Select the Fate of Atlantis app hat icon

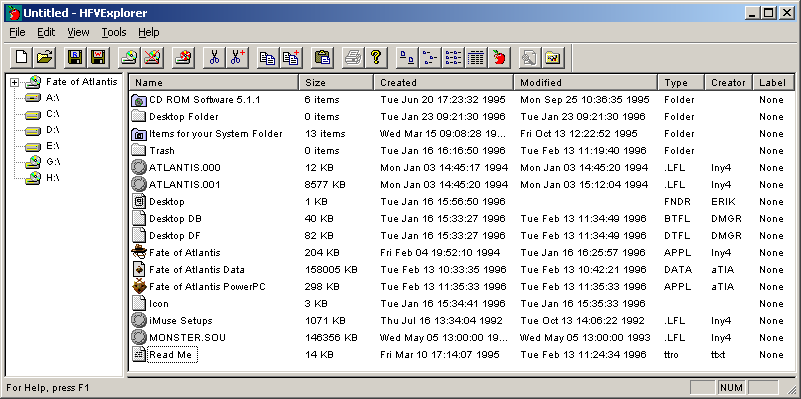(x=139, y=252)
